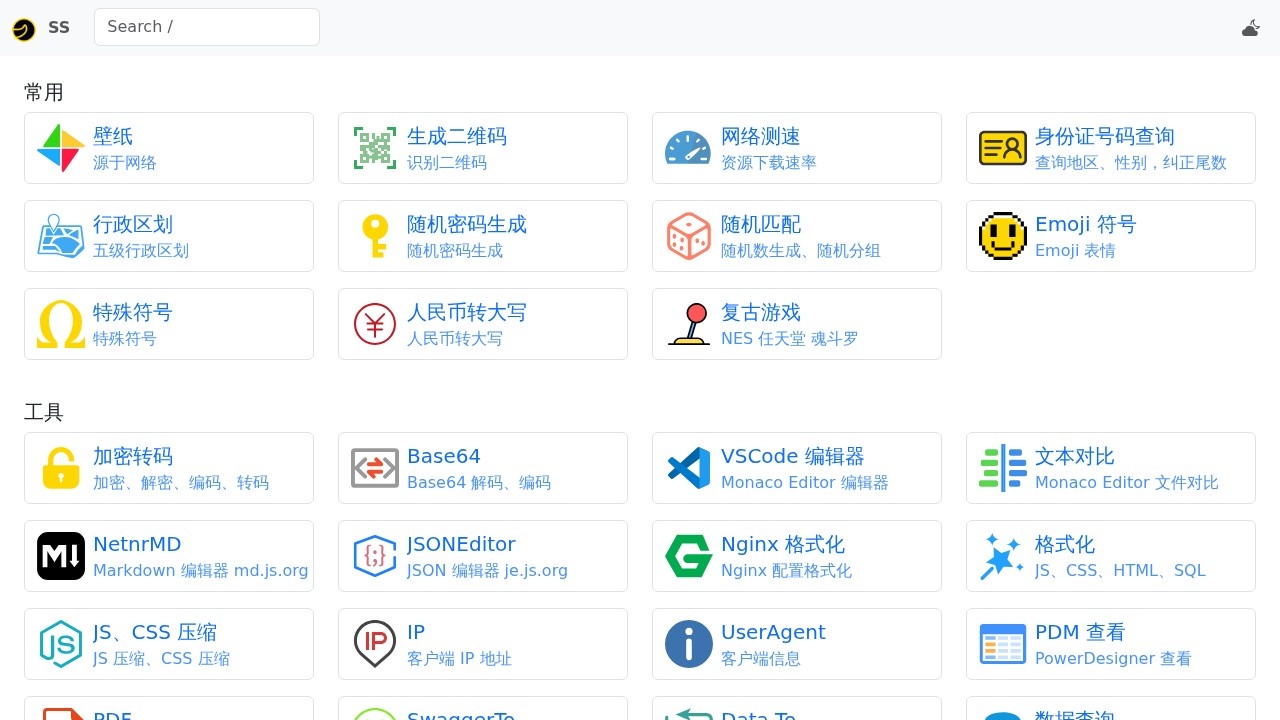This screenshot has height=720, width=1280.
Task: Open the Base64 tool link
Action: 444,457
